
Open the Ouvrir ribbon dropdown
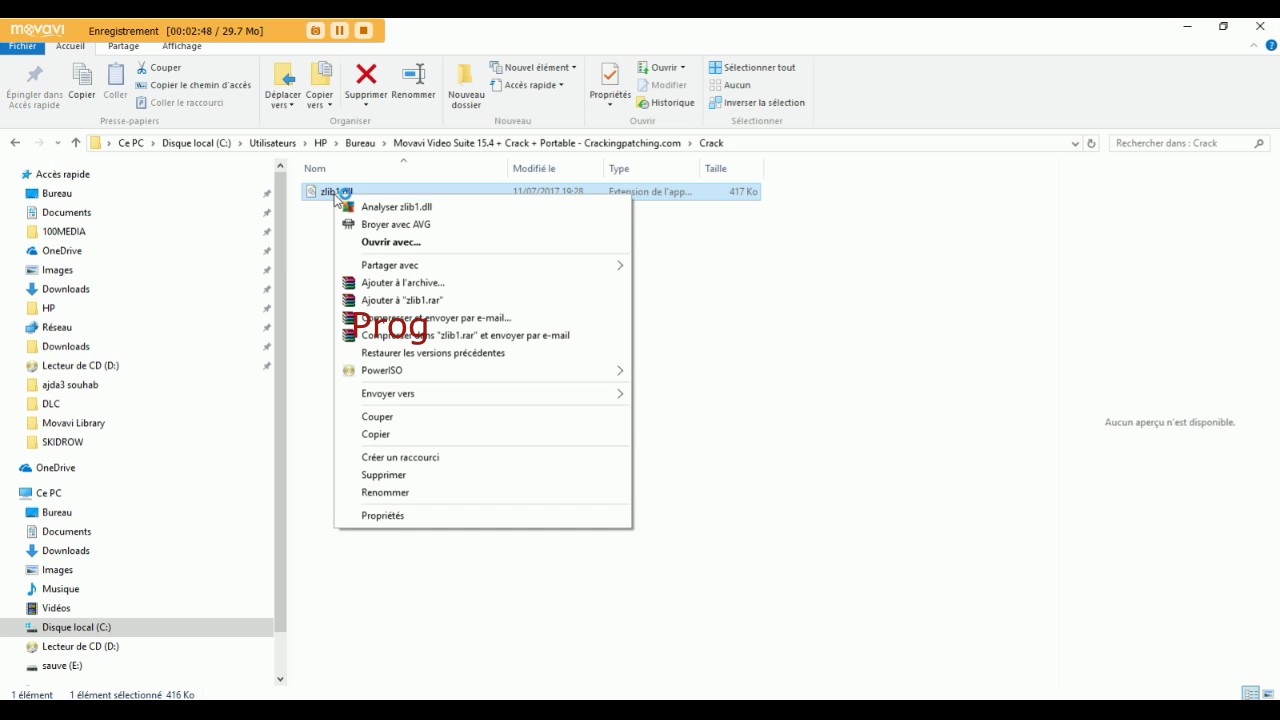click(x=661, y=67)
